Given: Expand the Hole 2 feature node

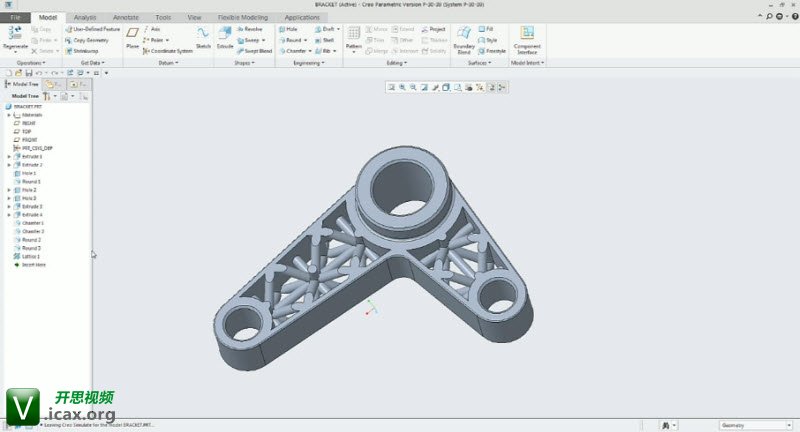Looking at the screenshot, I should coord(9,189).
